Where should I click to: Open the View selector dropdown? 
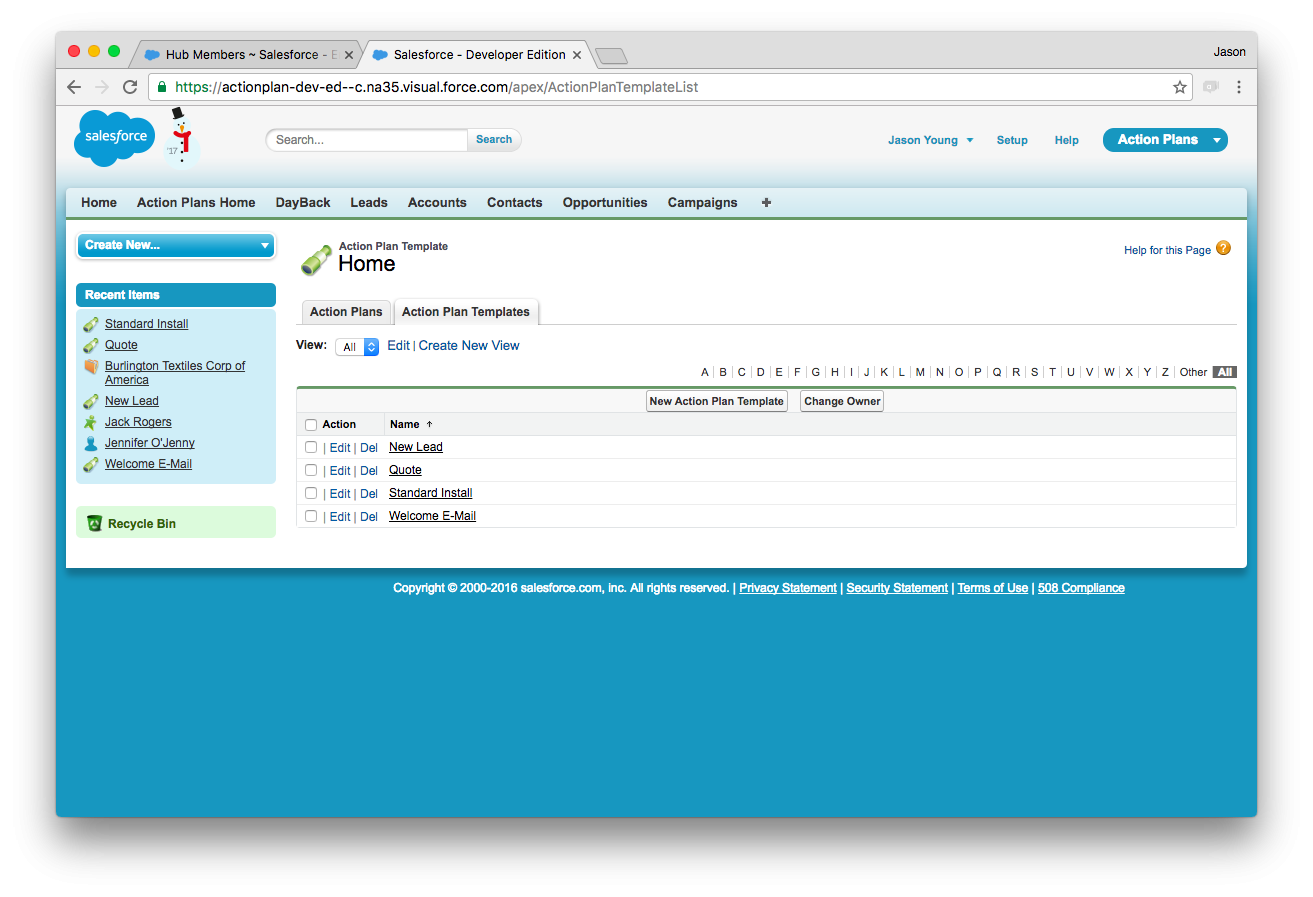pyautogui.click(x=357, y=347)
